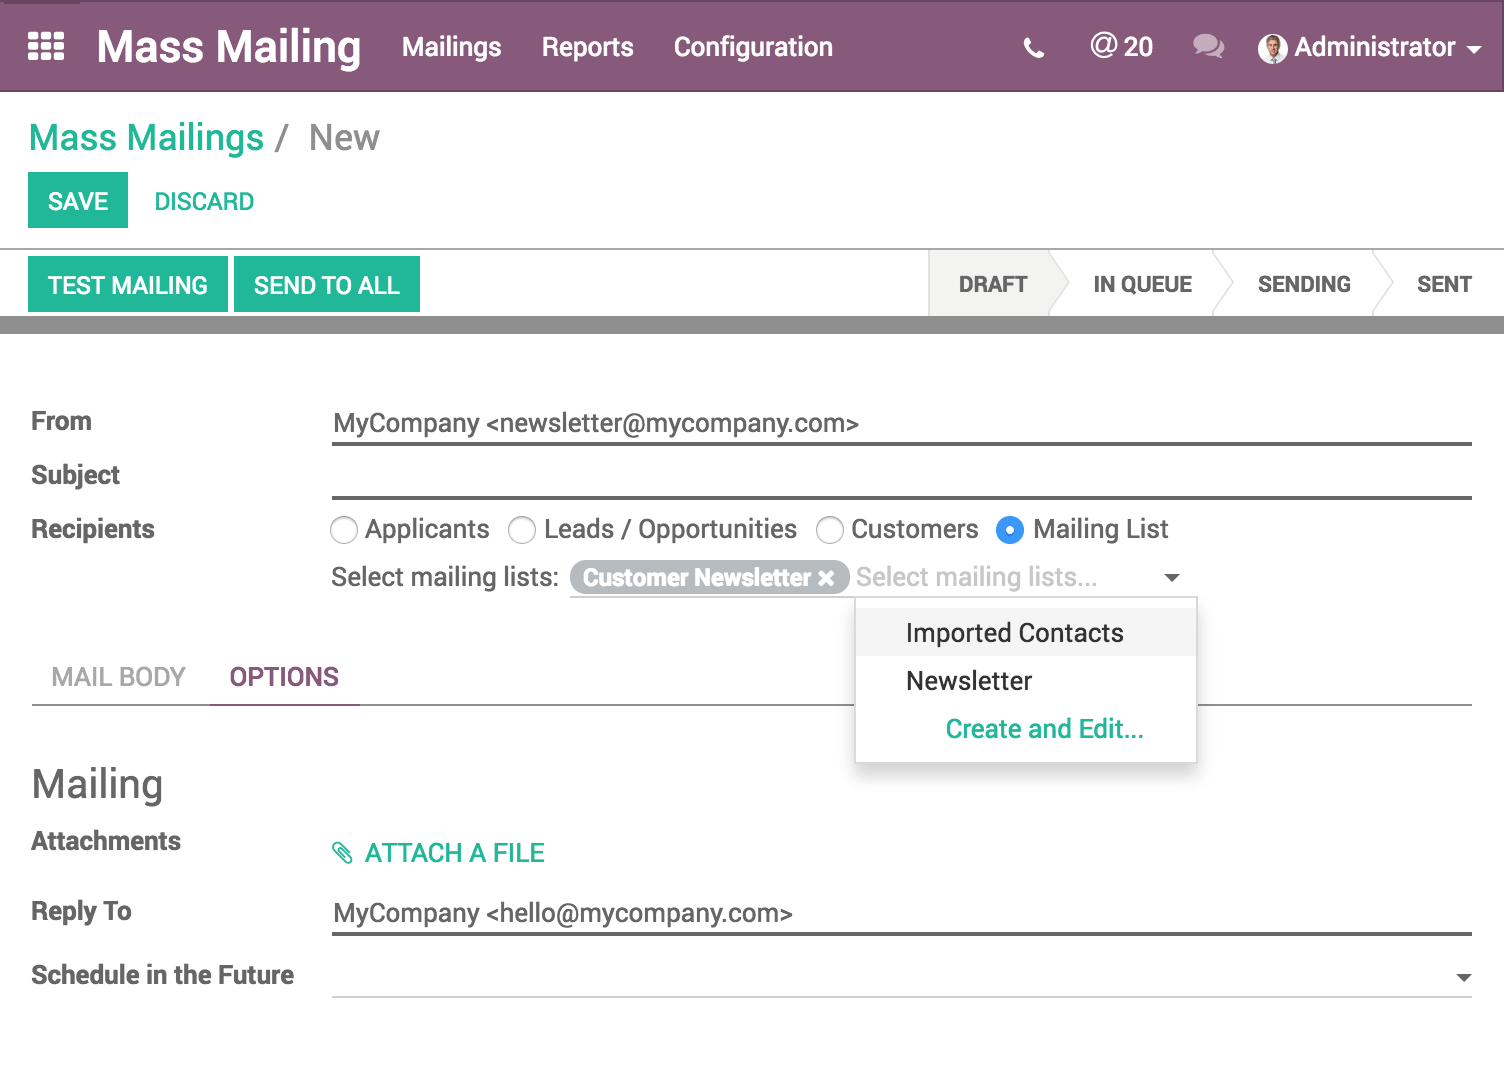This screenshot has width=1504, height=1072.
Task: Click the Send to All button
Action: tap(326, 285)
